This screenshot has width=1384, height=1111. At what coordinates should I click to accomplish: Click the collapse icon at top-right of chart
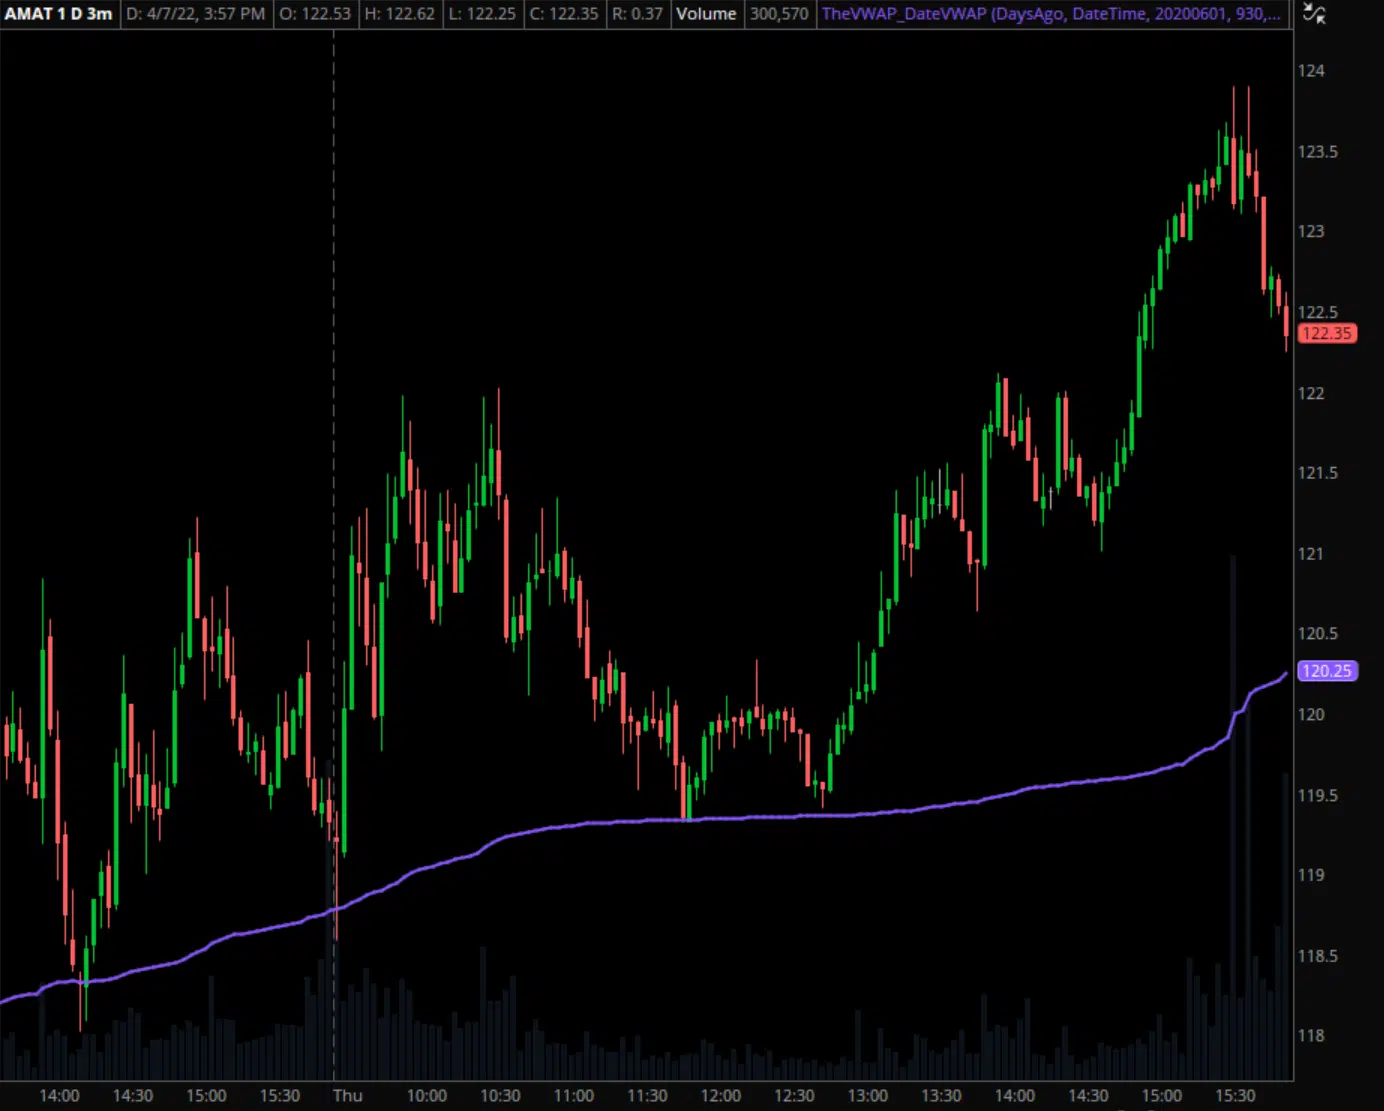1315,14
